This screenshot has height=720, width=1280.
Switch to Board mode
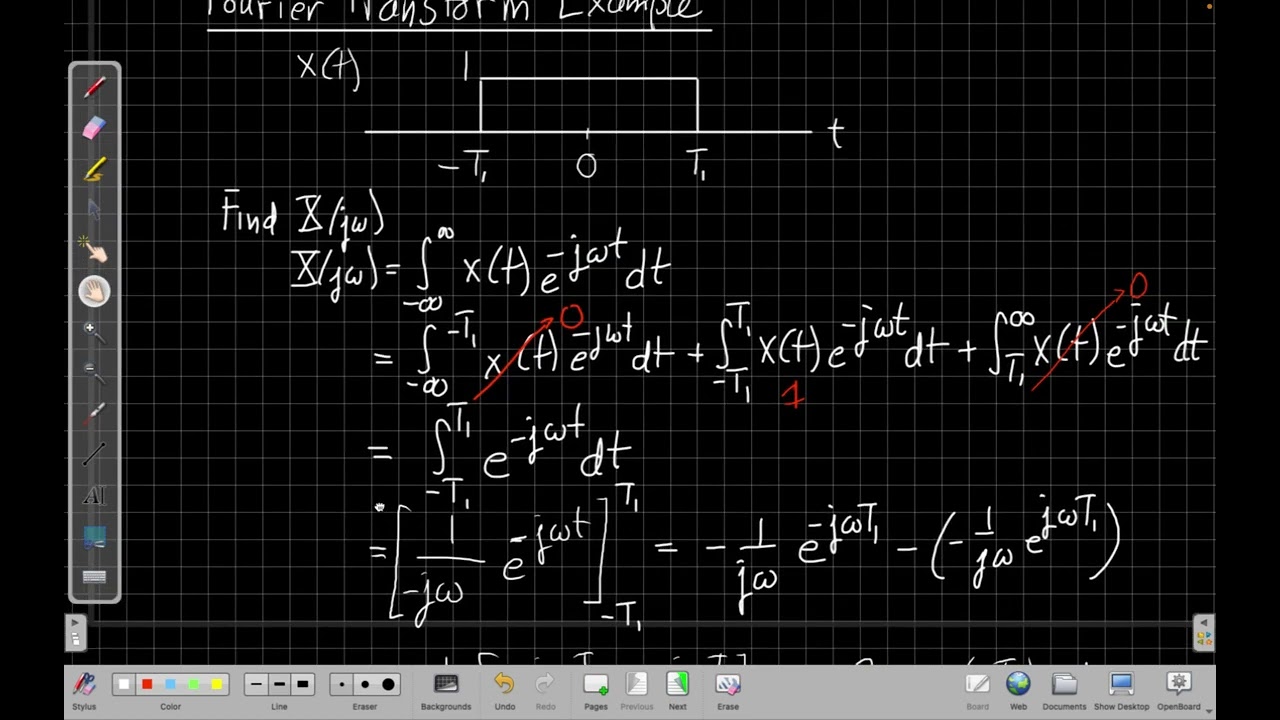click(977, 690)
